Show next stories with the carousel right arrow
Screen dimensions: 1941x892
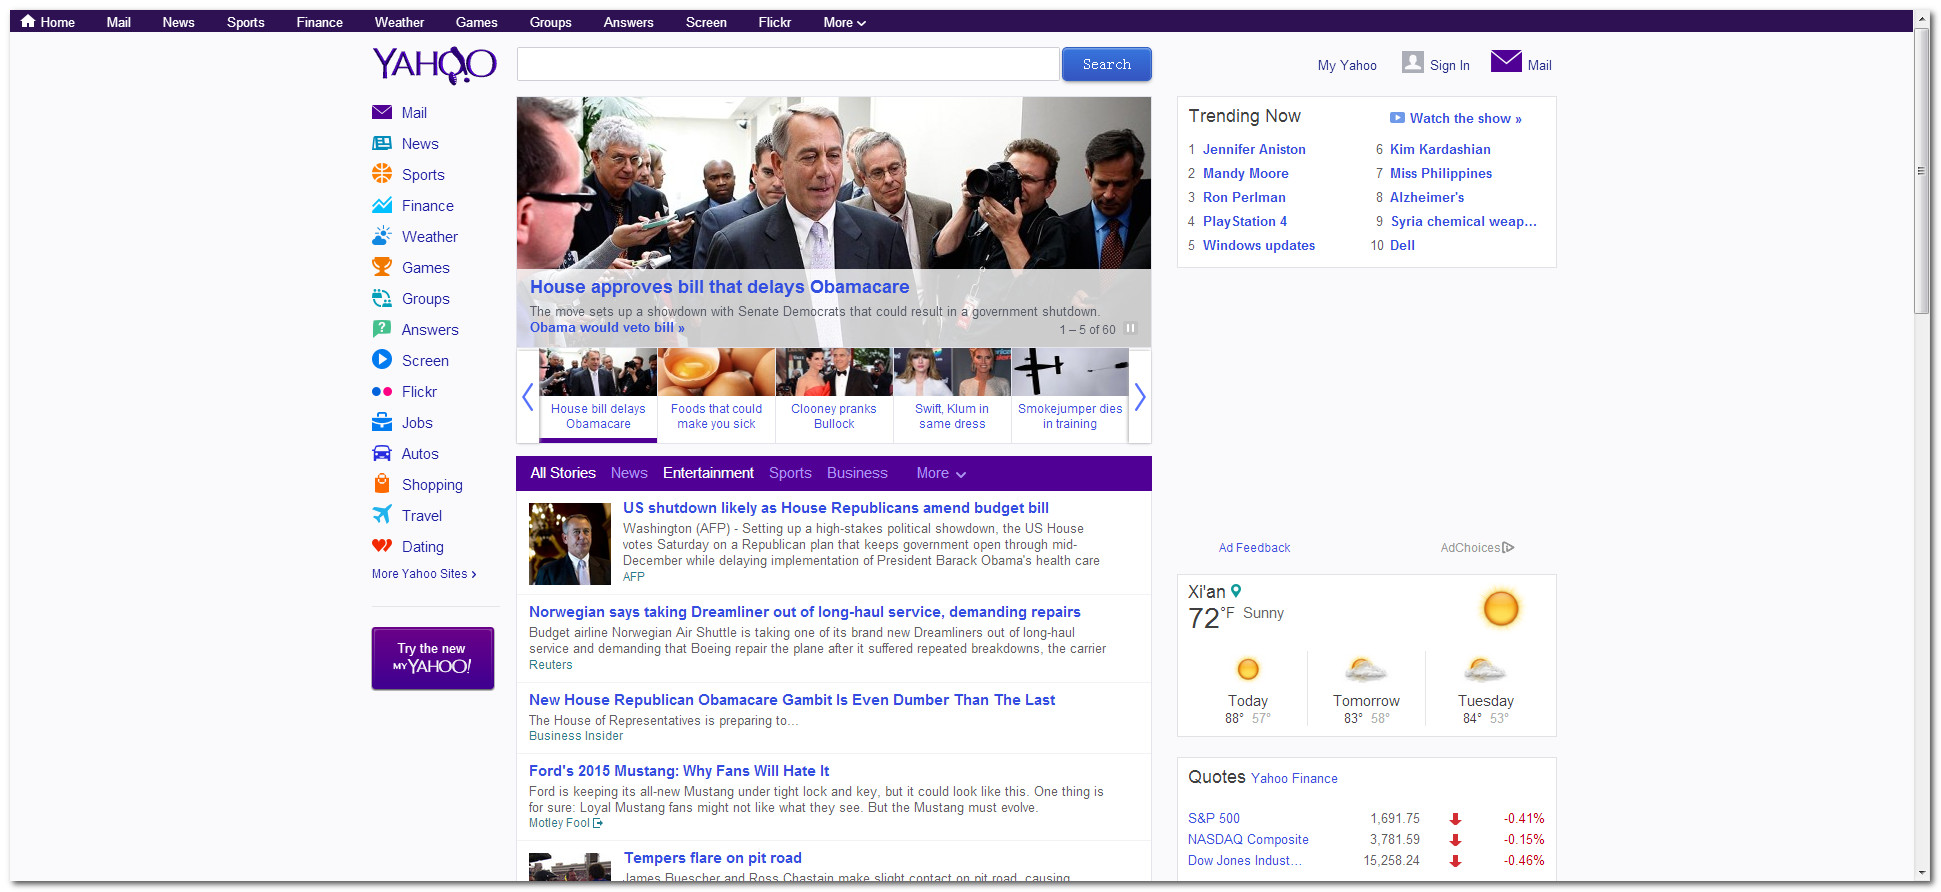click(x=1139, y=397)
